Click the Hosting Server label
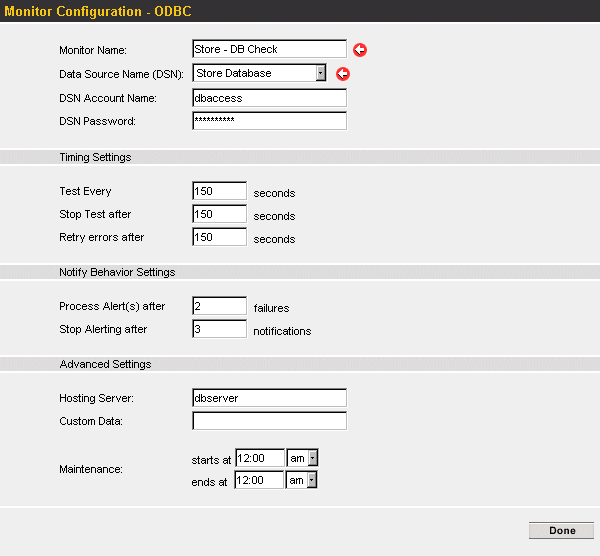 (x=96, y=398)
